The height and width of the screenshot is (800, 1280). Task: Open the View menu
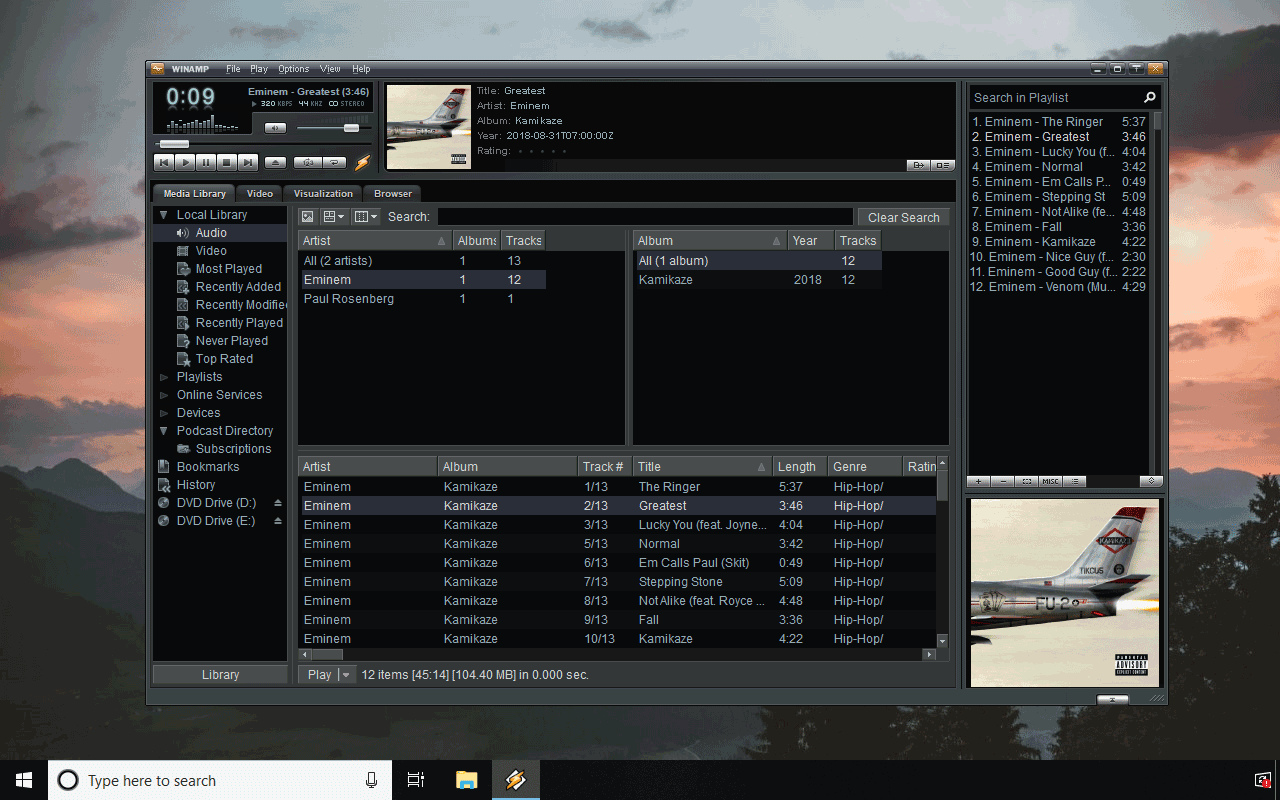[330, 69]
